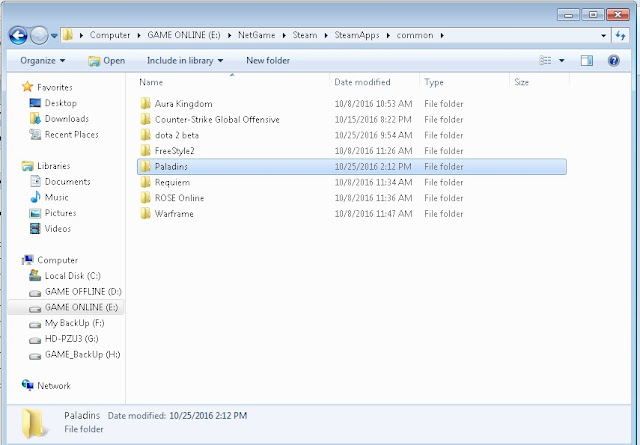Open the Documents library
Image resolution: width=640 pixels, height=445 pixels.
60,181
